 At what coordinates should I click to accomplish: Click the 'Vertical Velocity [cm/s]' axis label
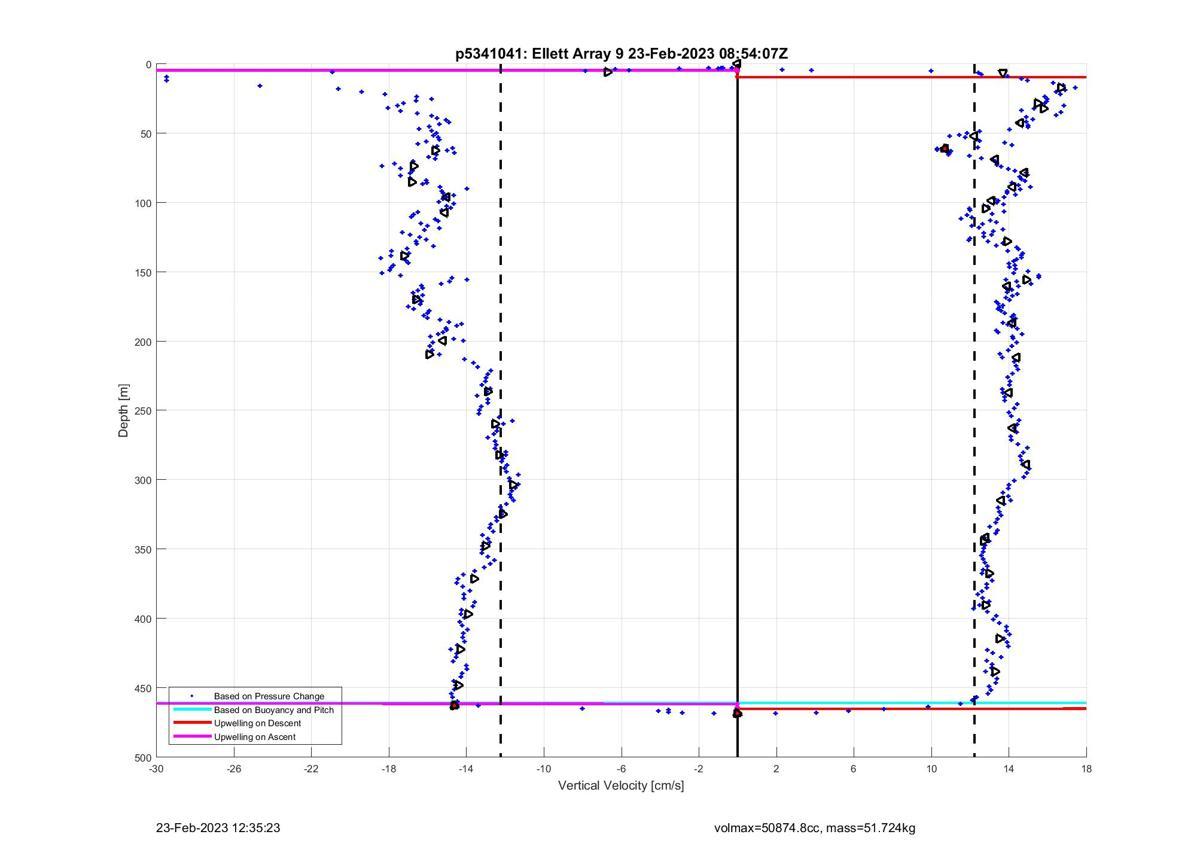click(621, 786)
